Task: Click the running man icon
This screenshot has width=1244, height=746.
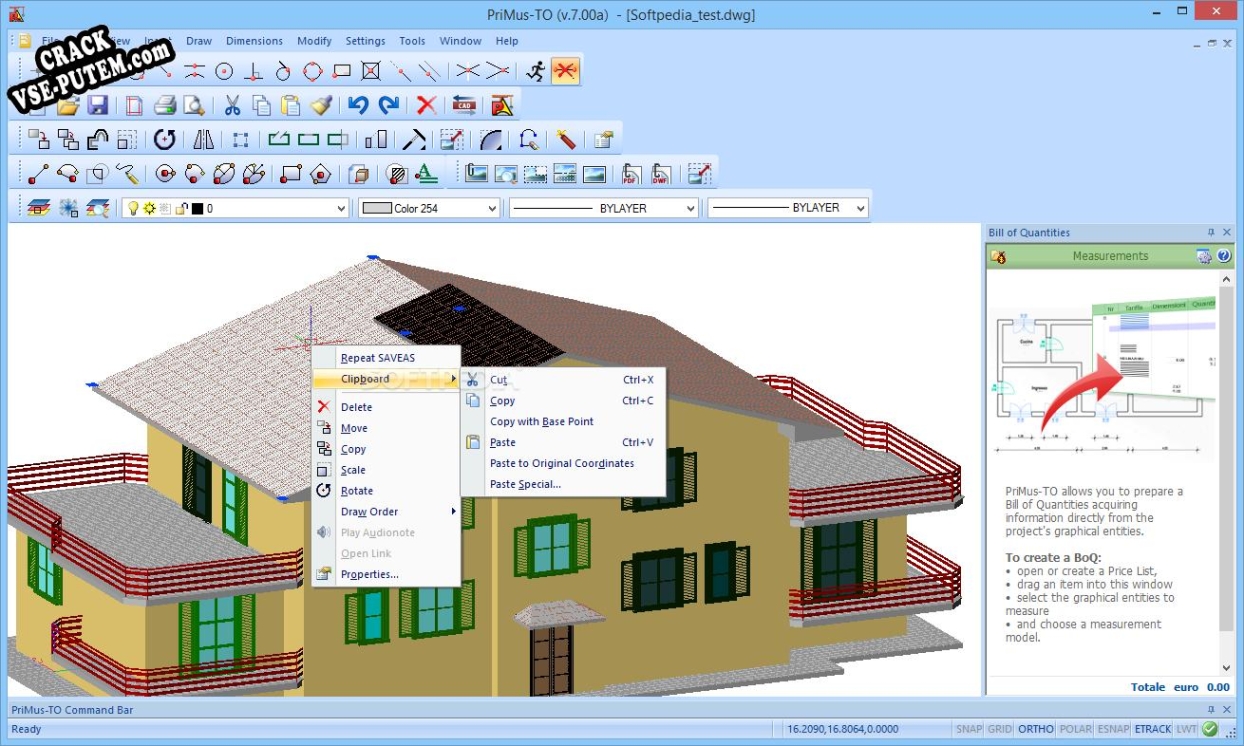Action: tap(537, 70)
